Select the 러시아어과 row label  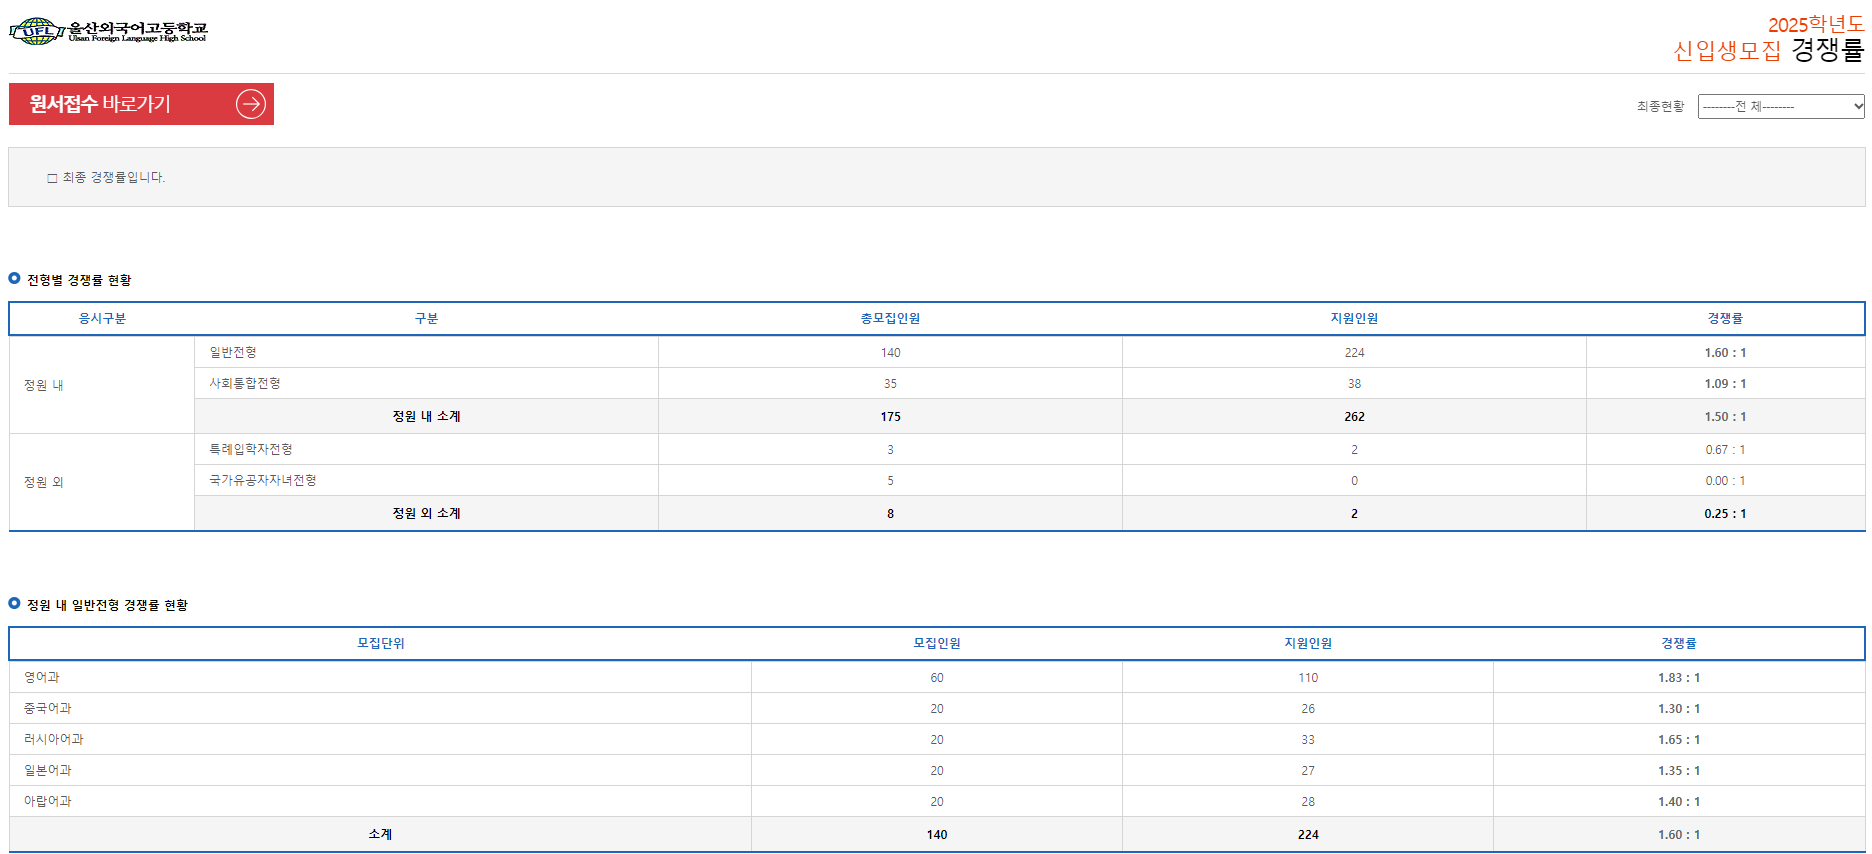[54, 739]
